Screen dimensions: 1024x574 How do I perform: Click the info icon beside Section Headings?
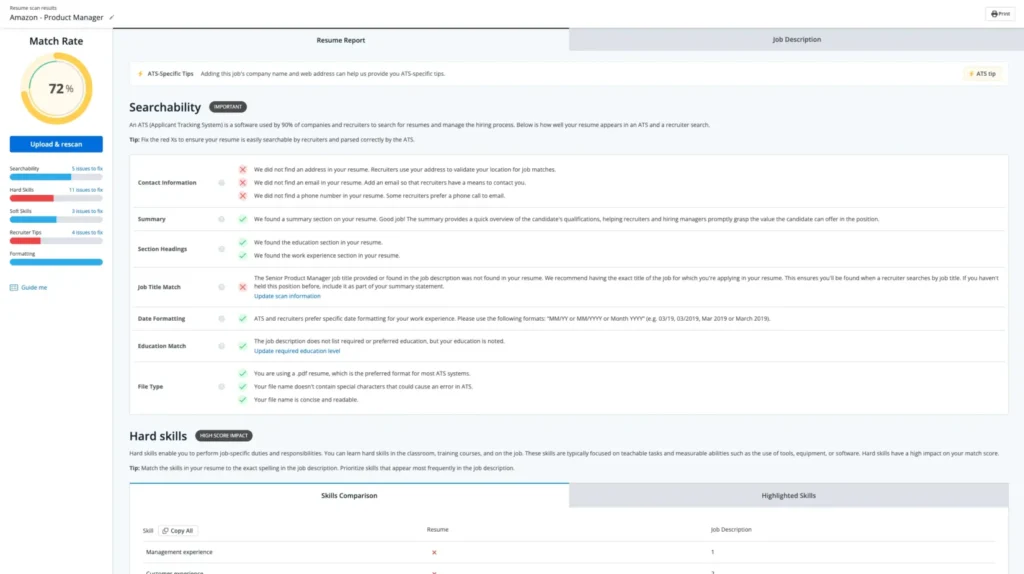[x=221, y=249]
